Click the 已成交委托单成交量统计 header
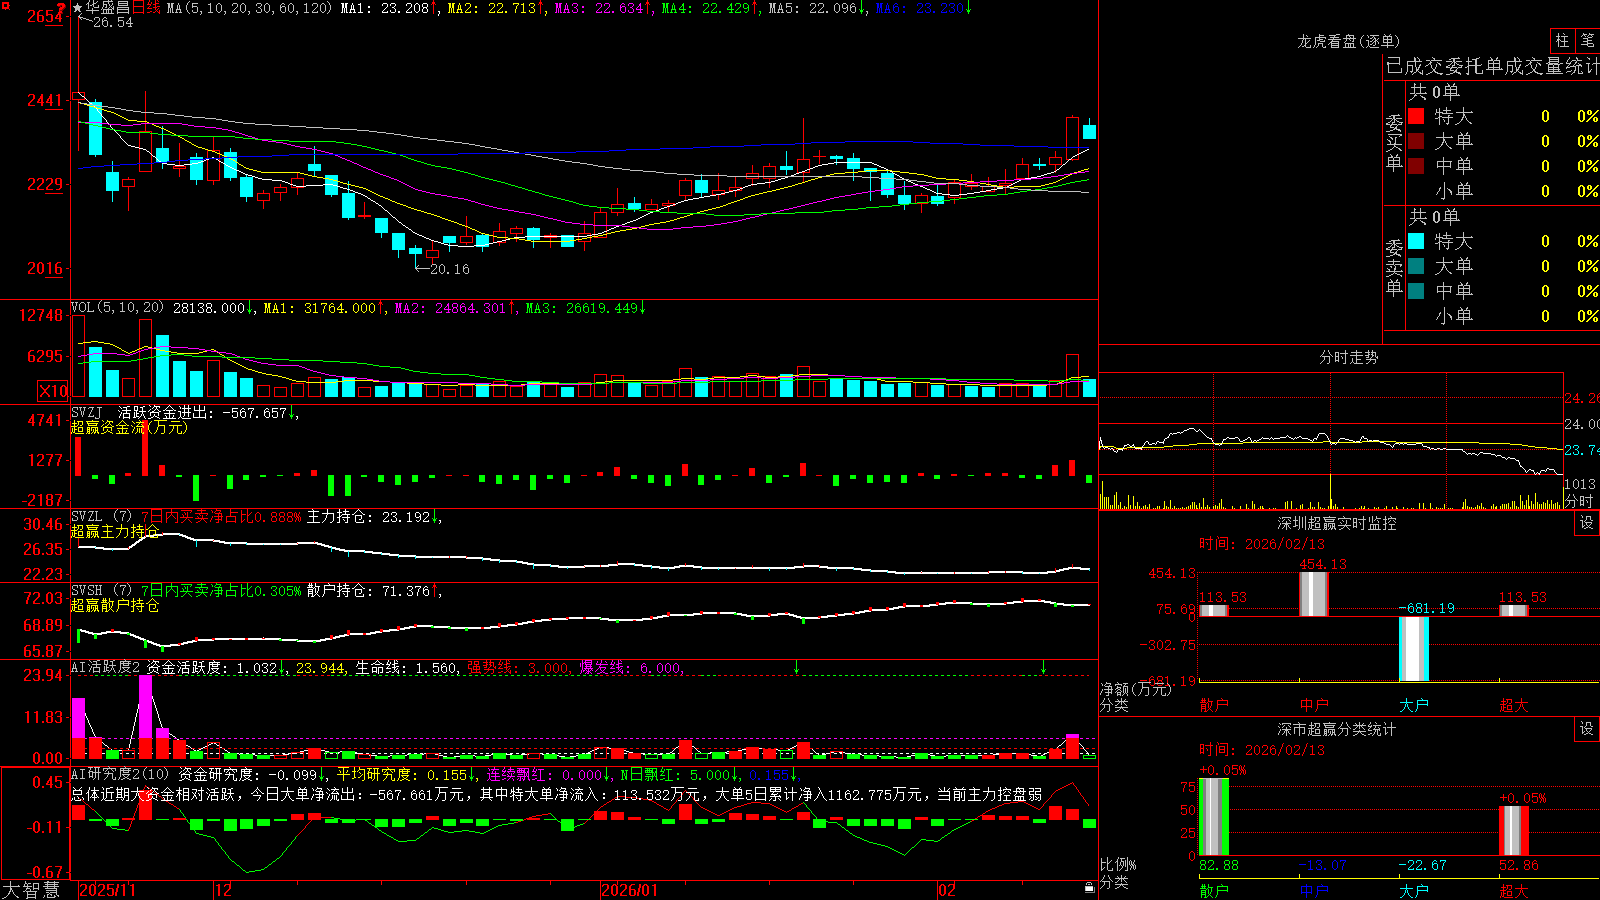Image resolution: width=1600 pixels, height=900 pixels. (x=1492, y=66)
